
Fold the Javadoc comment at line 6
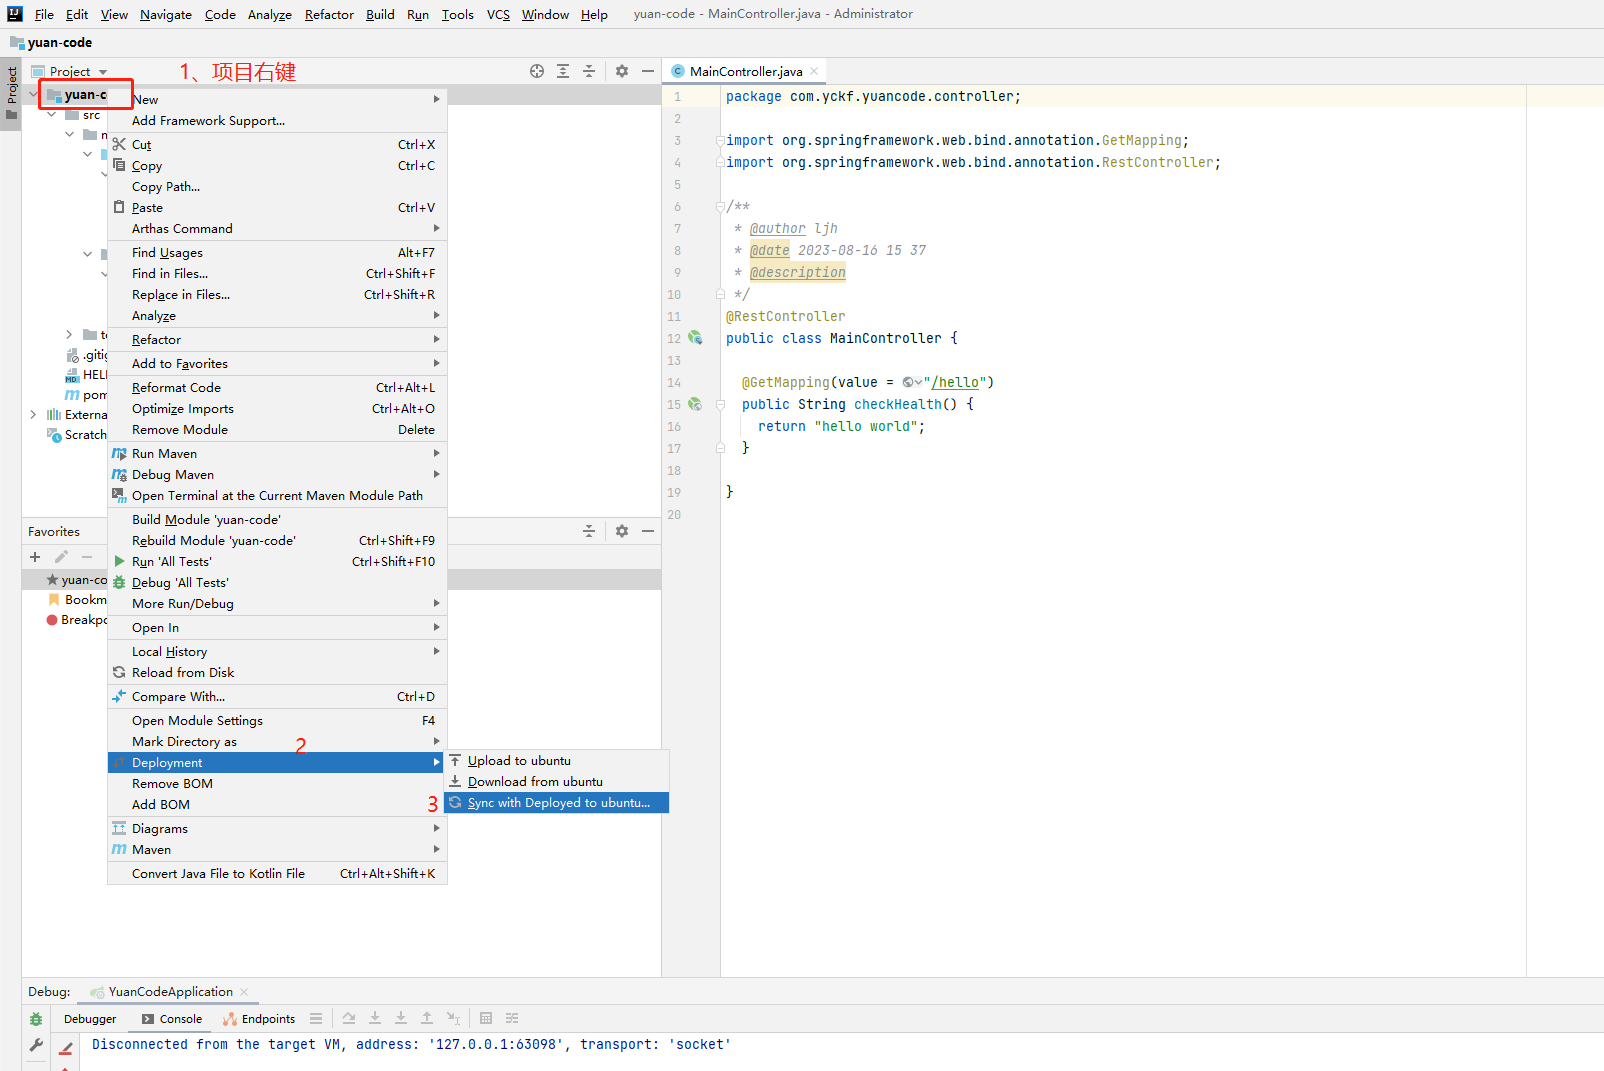pos(720,207)
